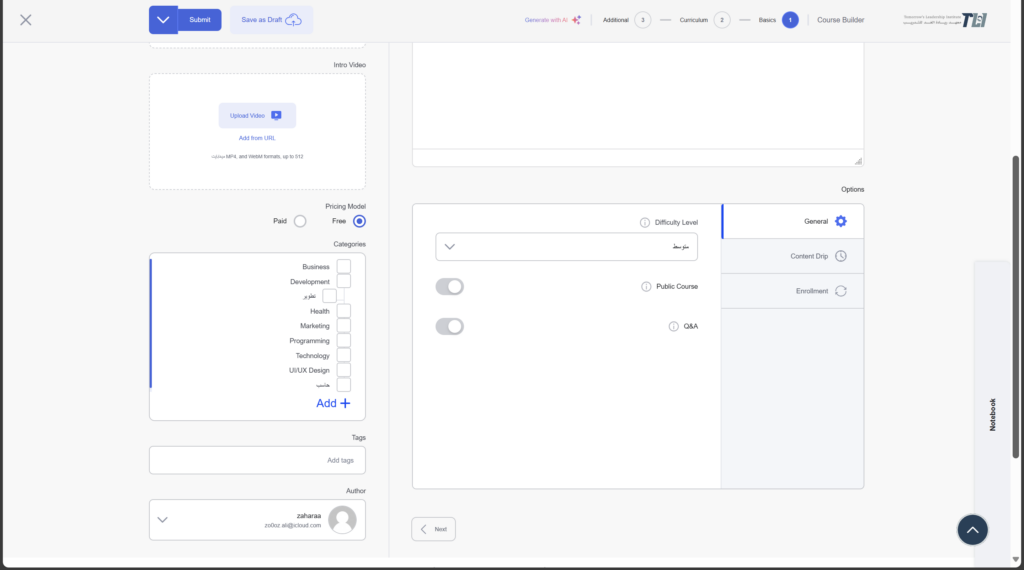Close the course builder with X icon
The height and width of the screenshot is (570, 1024).
coord(26,20)
